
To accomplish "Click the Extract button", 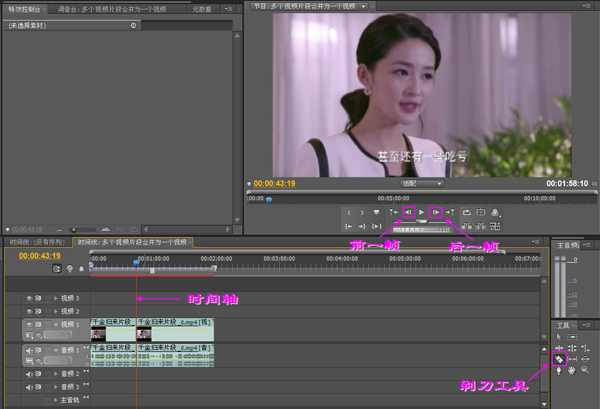I will [x=481, y=226].
